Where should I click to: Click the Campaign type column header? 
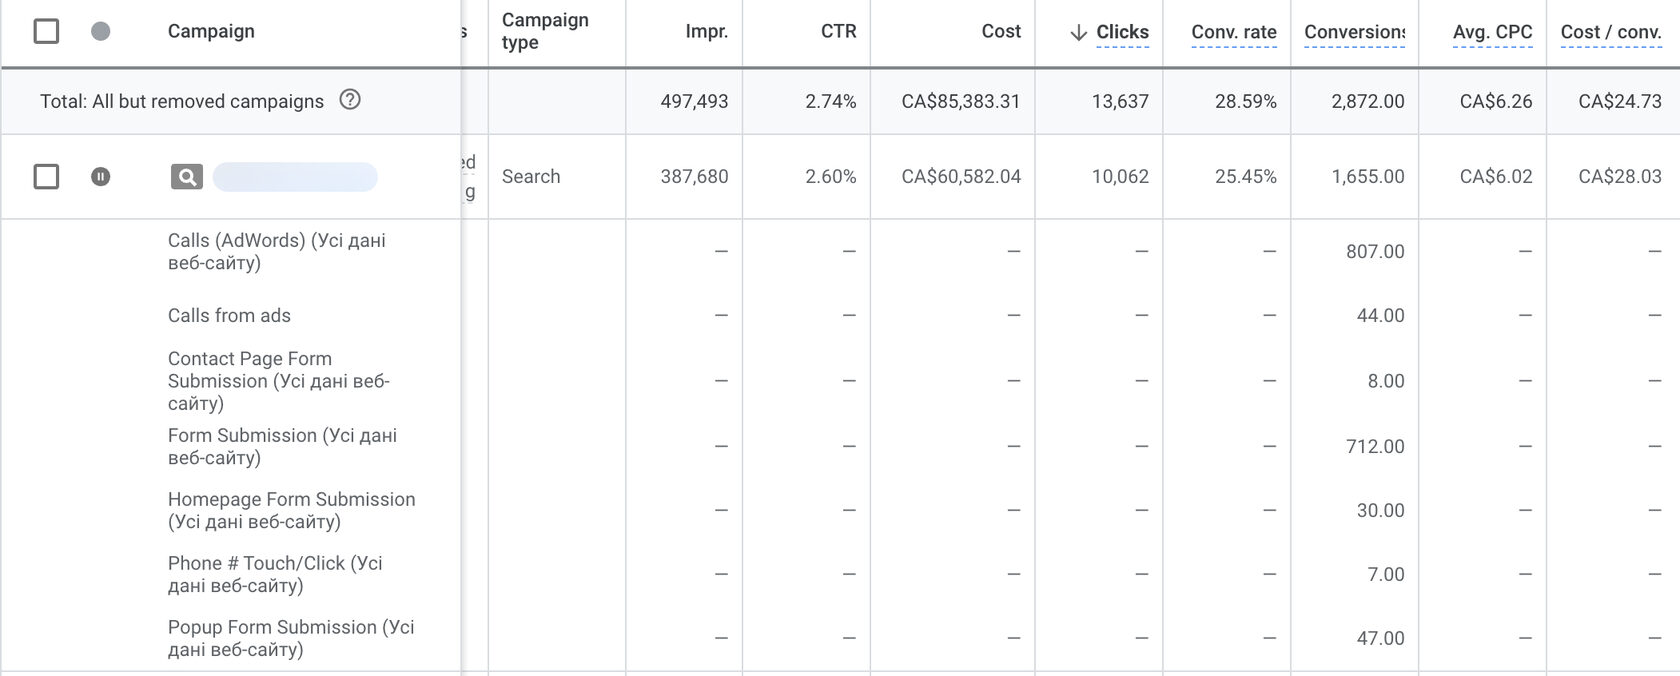click(545, 31)
